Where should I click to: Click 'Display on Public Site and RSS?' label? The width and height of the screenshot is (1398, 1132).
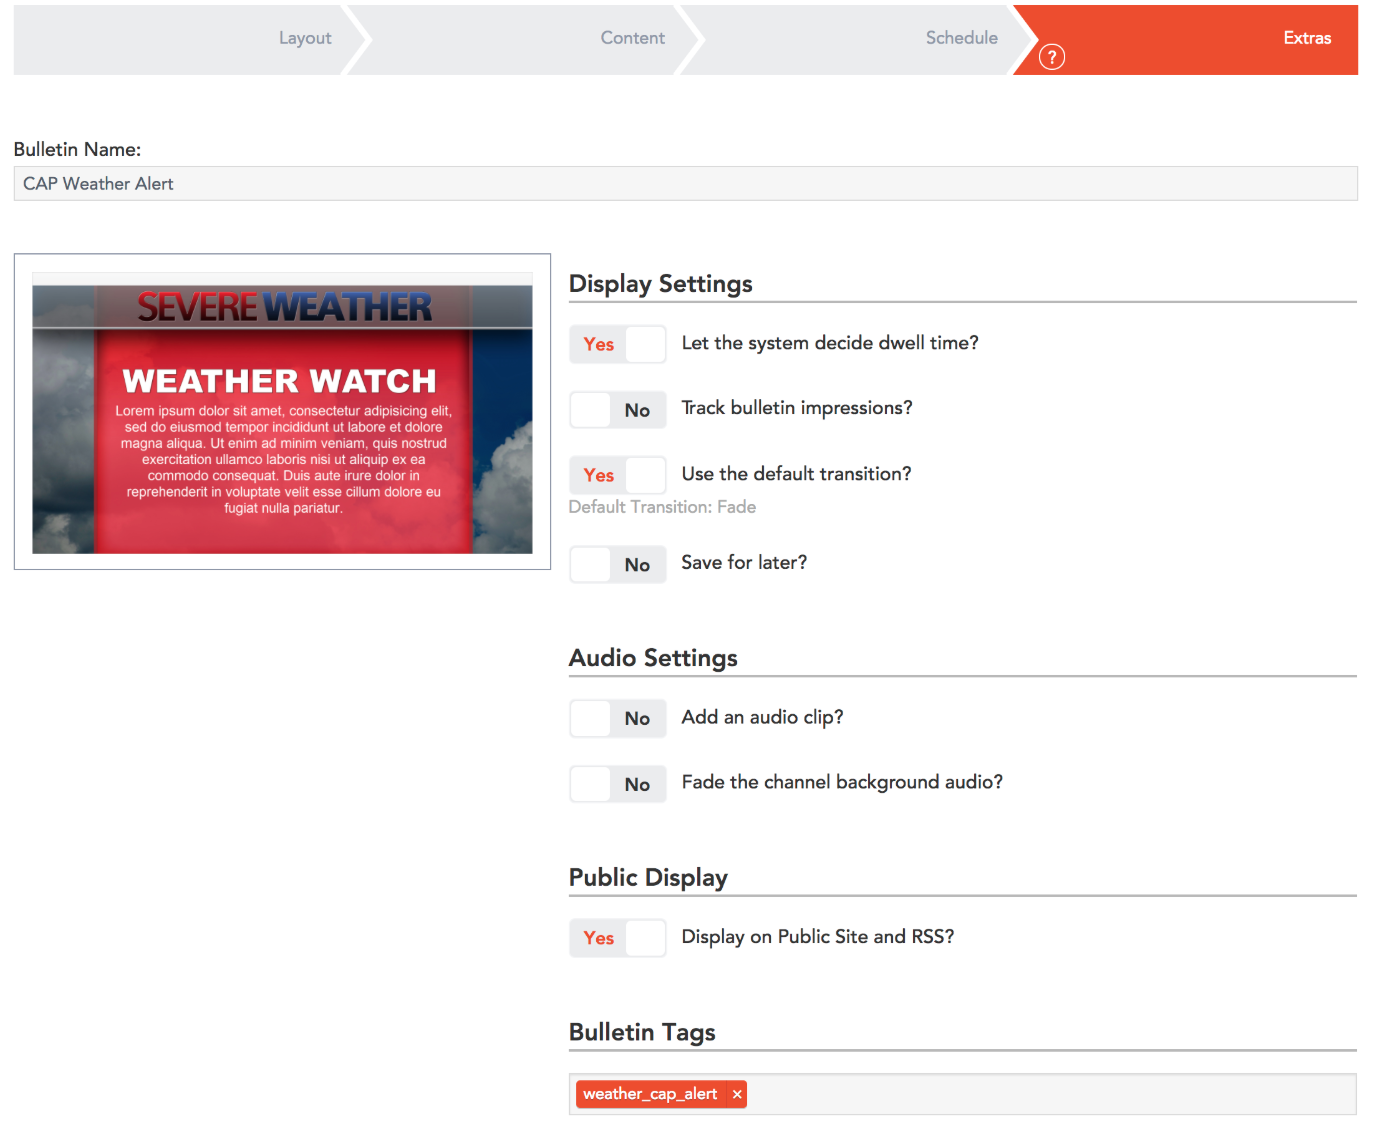818,937
